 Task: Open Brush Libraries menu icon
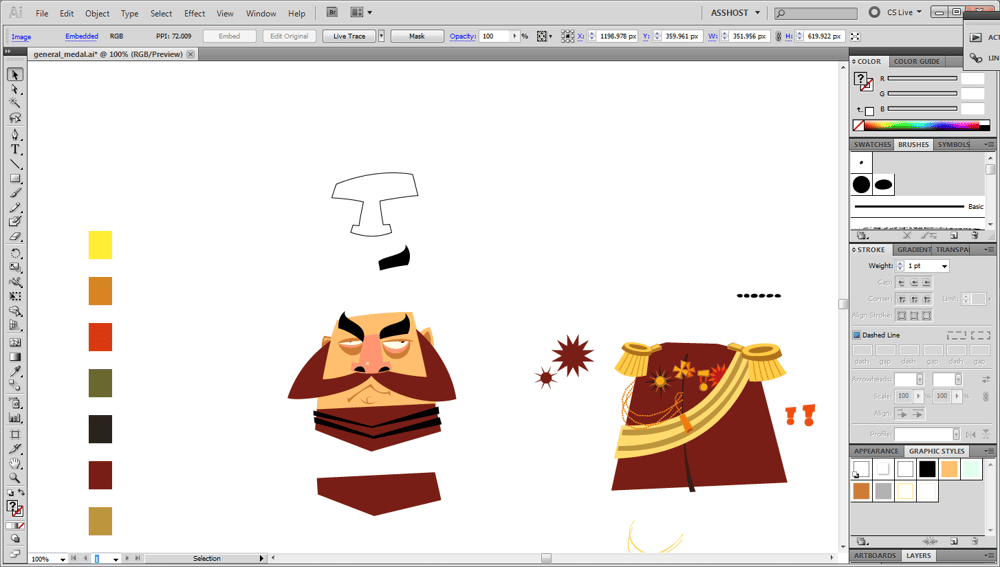click(x=862, y=236)
